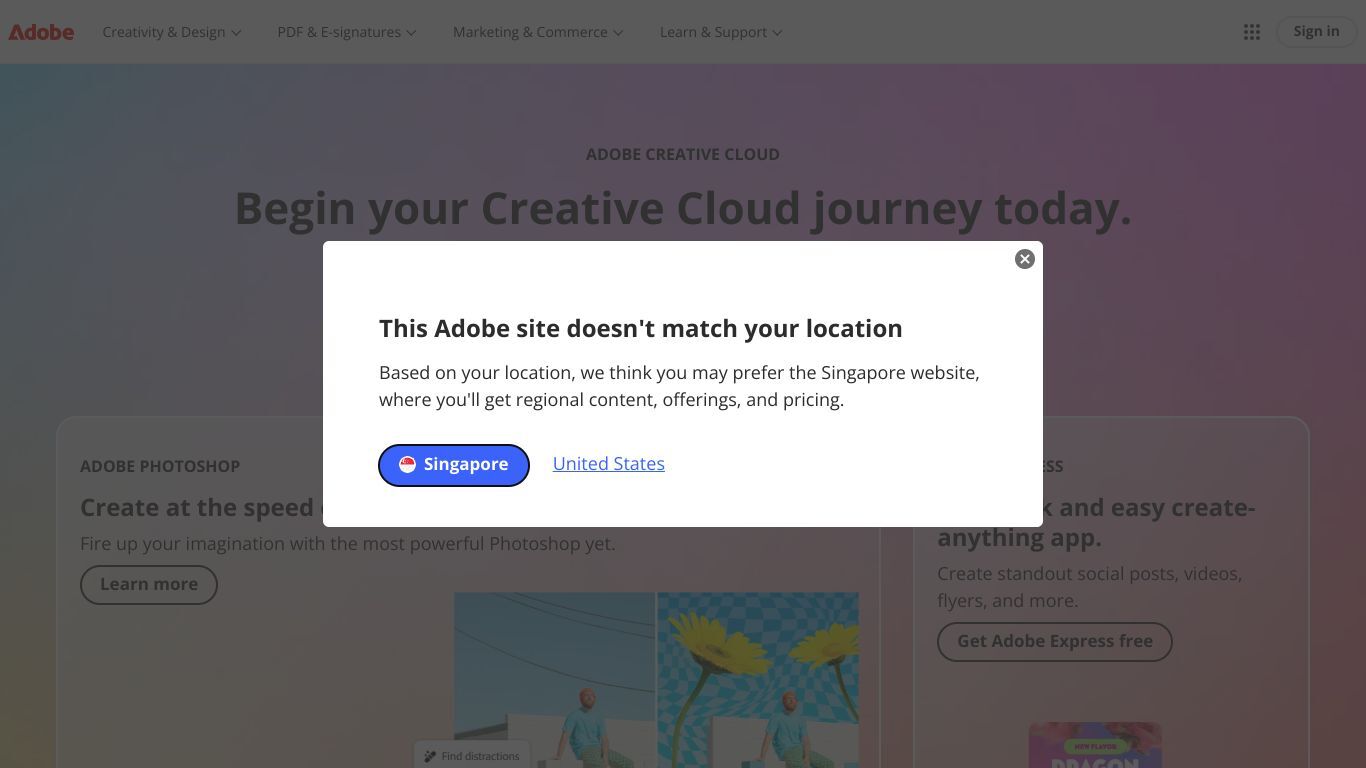The width and height of the screenshot is (1366, 768).
Task: Follow the United States link
Action: click(x=609, y=464)
